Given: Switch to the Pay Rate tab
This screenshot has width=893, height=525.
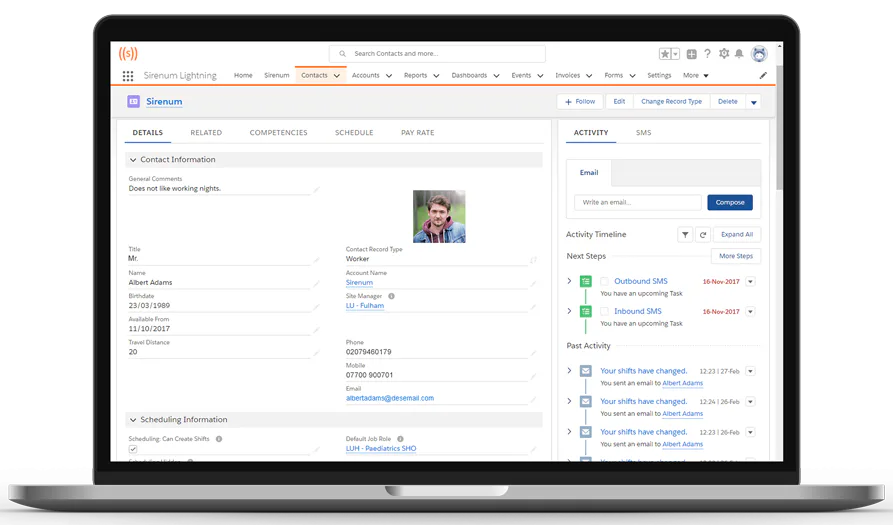Looking at the screenshot, I should point(417,133).
